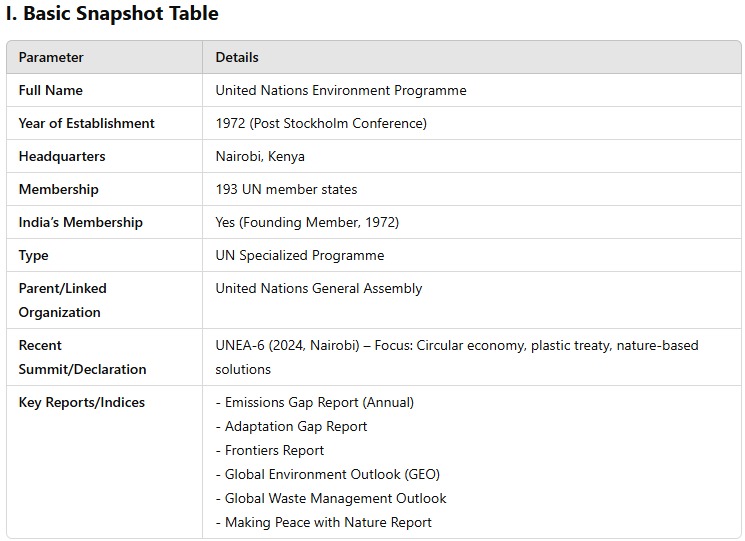
Task: Click 'Recent Summit/Declaration' label
Action: (82, 357)
